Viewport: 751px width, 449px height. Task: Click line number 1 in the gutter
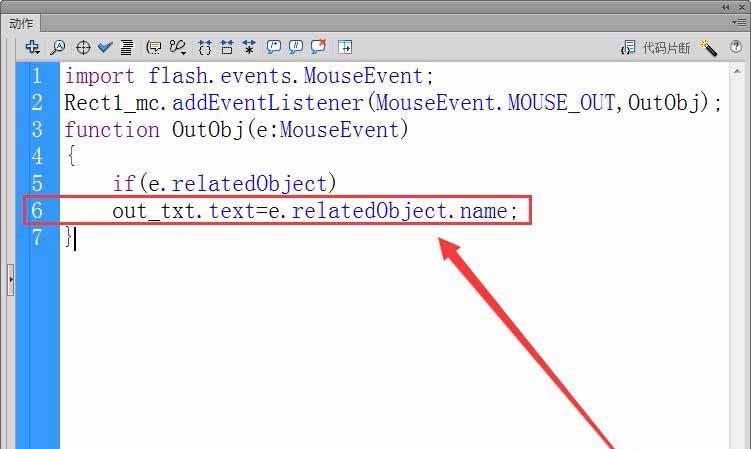[37, 76]
